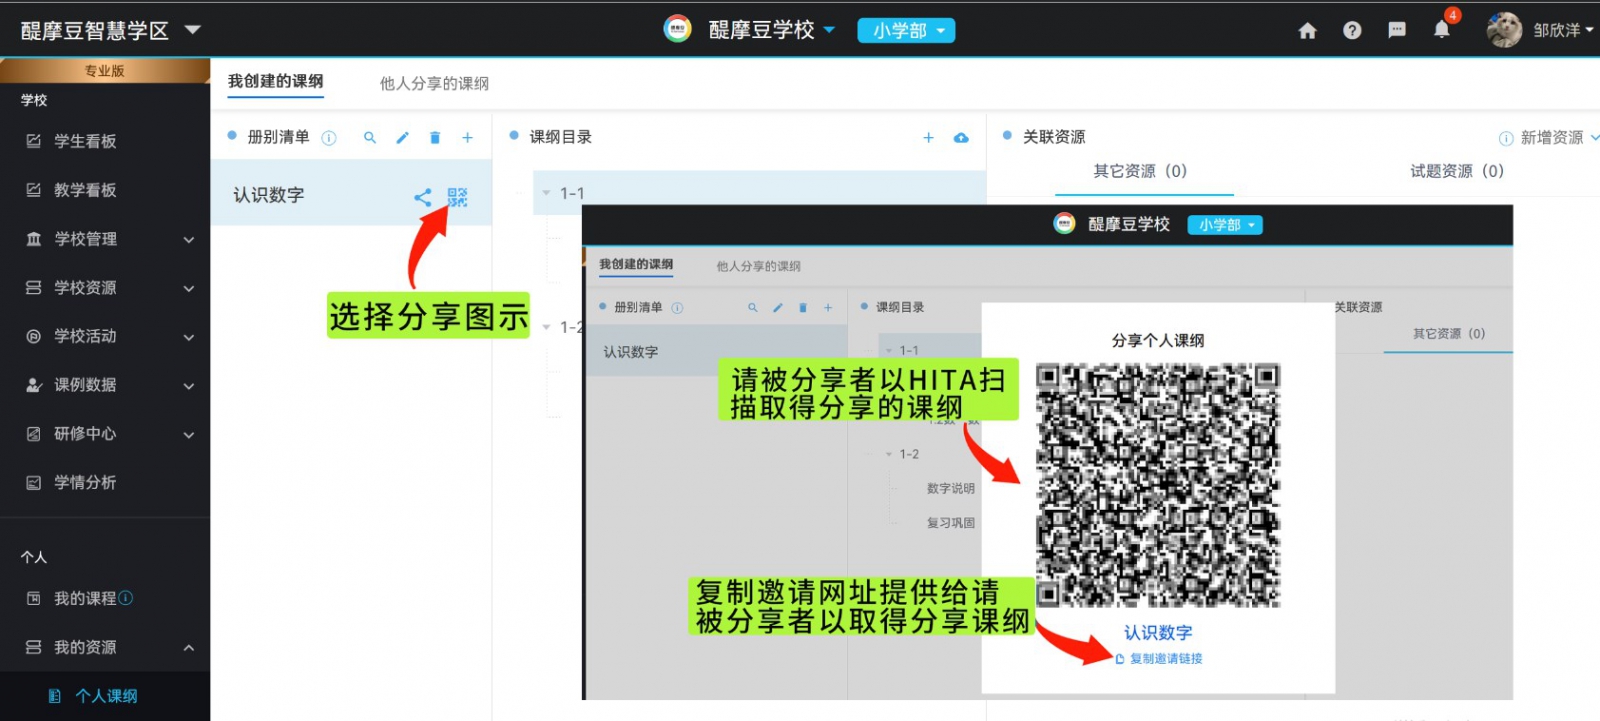Image resolution: width=1600 pixels, height=721 pixels.
Task: Click the share icon next to 认识数字
Action: point(423,198)
